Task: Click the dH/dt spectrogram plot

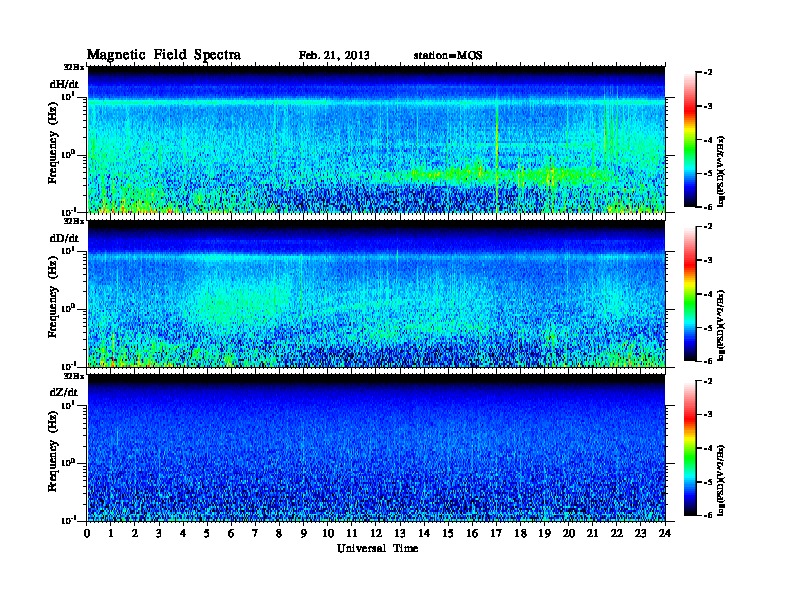Action: pos(376,139)
